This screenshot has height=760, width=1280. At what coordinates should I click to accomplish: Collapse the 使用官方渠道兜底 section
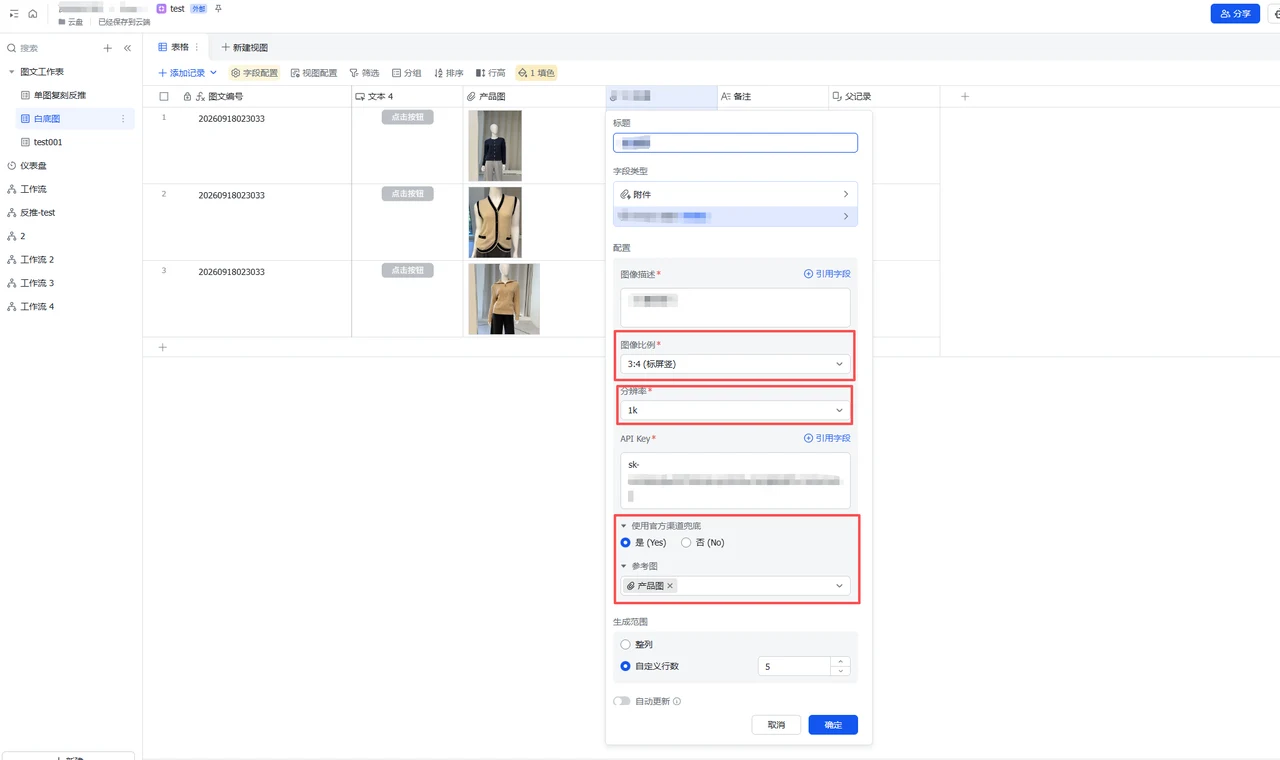pos(624,525)
